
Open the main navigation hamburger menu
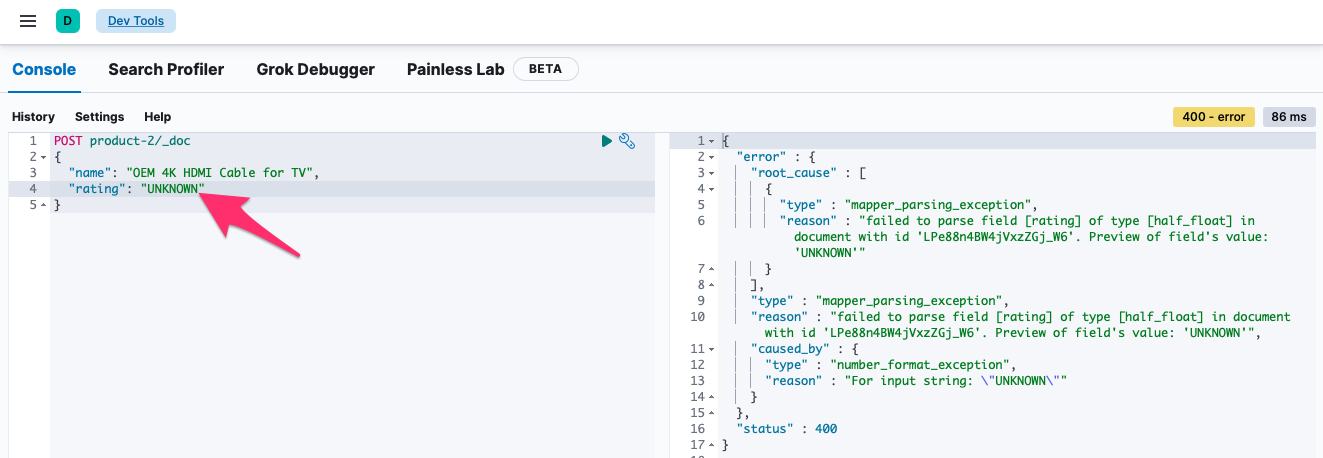tap(28, 21)
